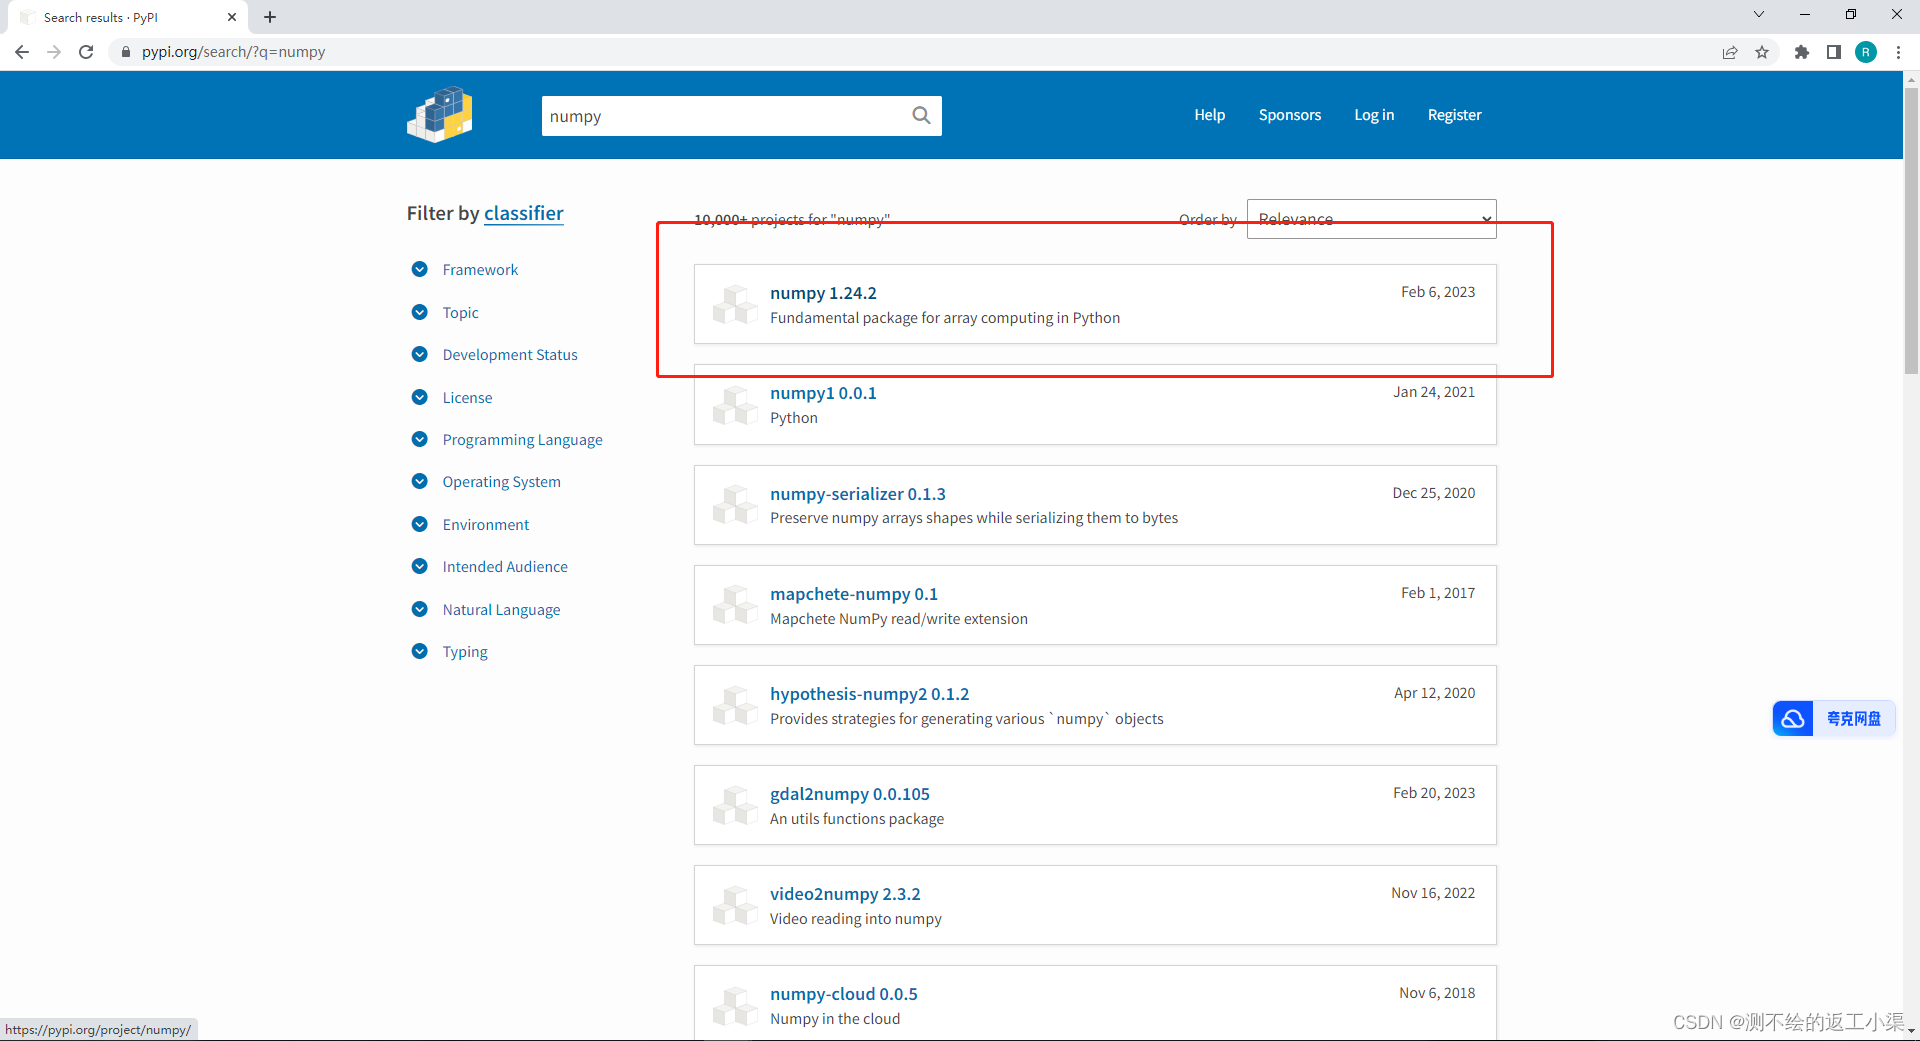Viewport: 1920px width, 1041px height.
Task: Open the tab search chevron in the title bar
Action: point(1759,14)
